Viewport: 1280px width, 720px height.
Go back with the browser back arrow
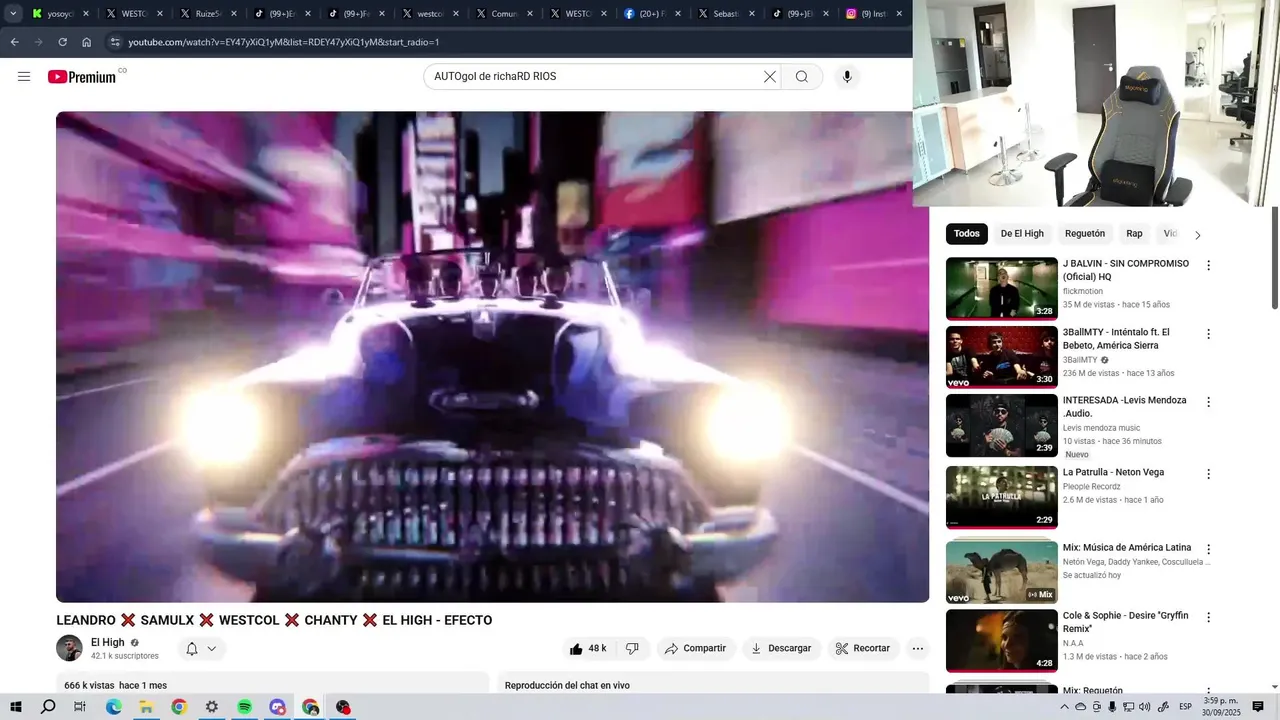point(15,42)
